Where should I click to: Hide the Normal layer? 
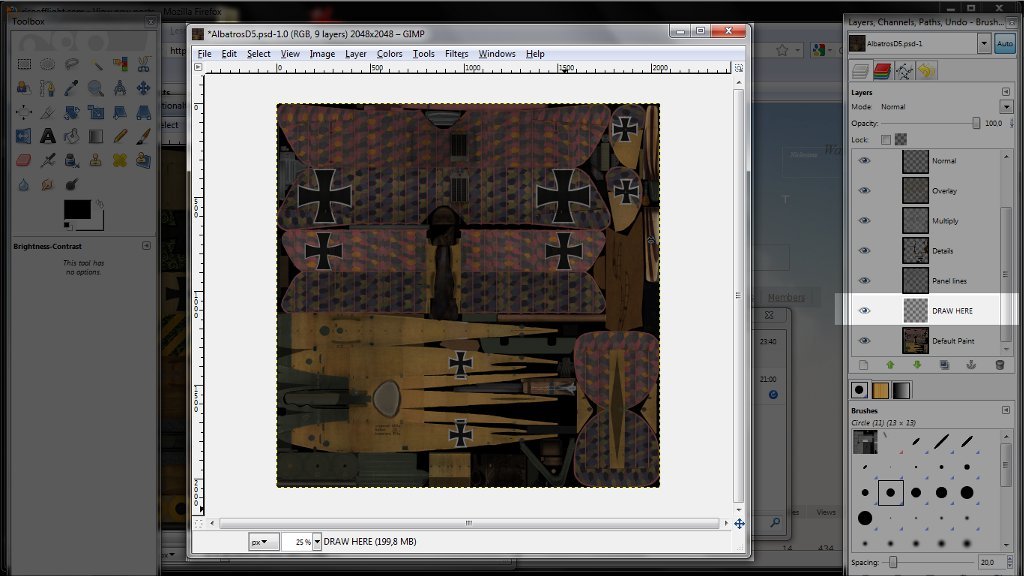coord(864,161)
